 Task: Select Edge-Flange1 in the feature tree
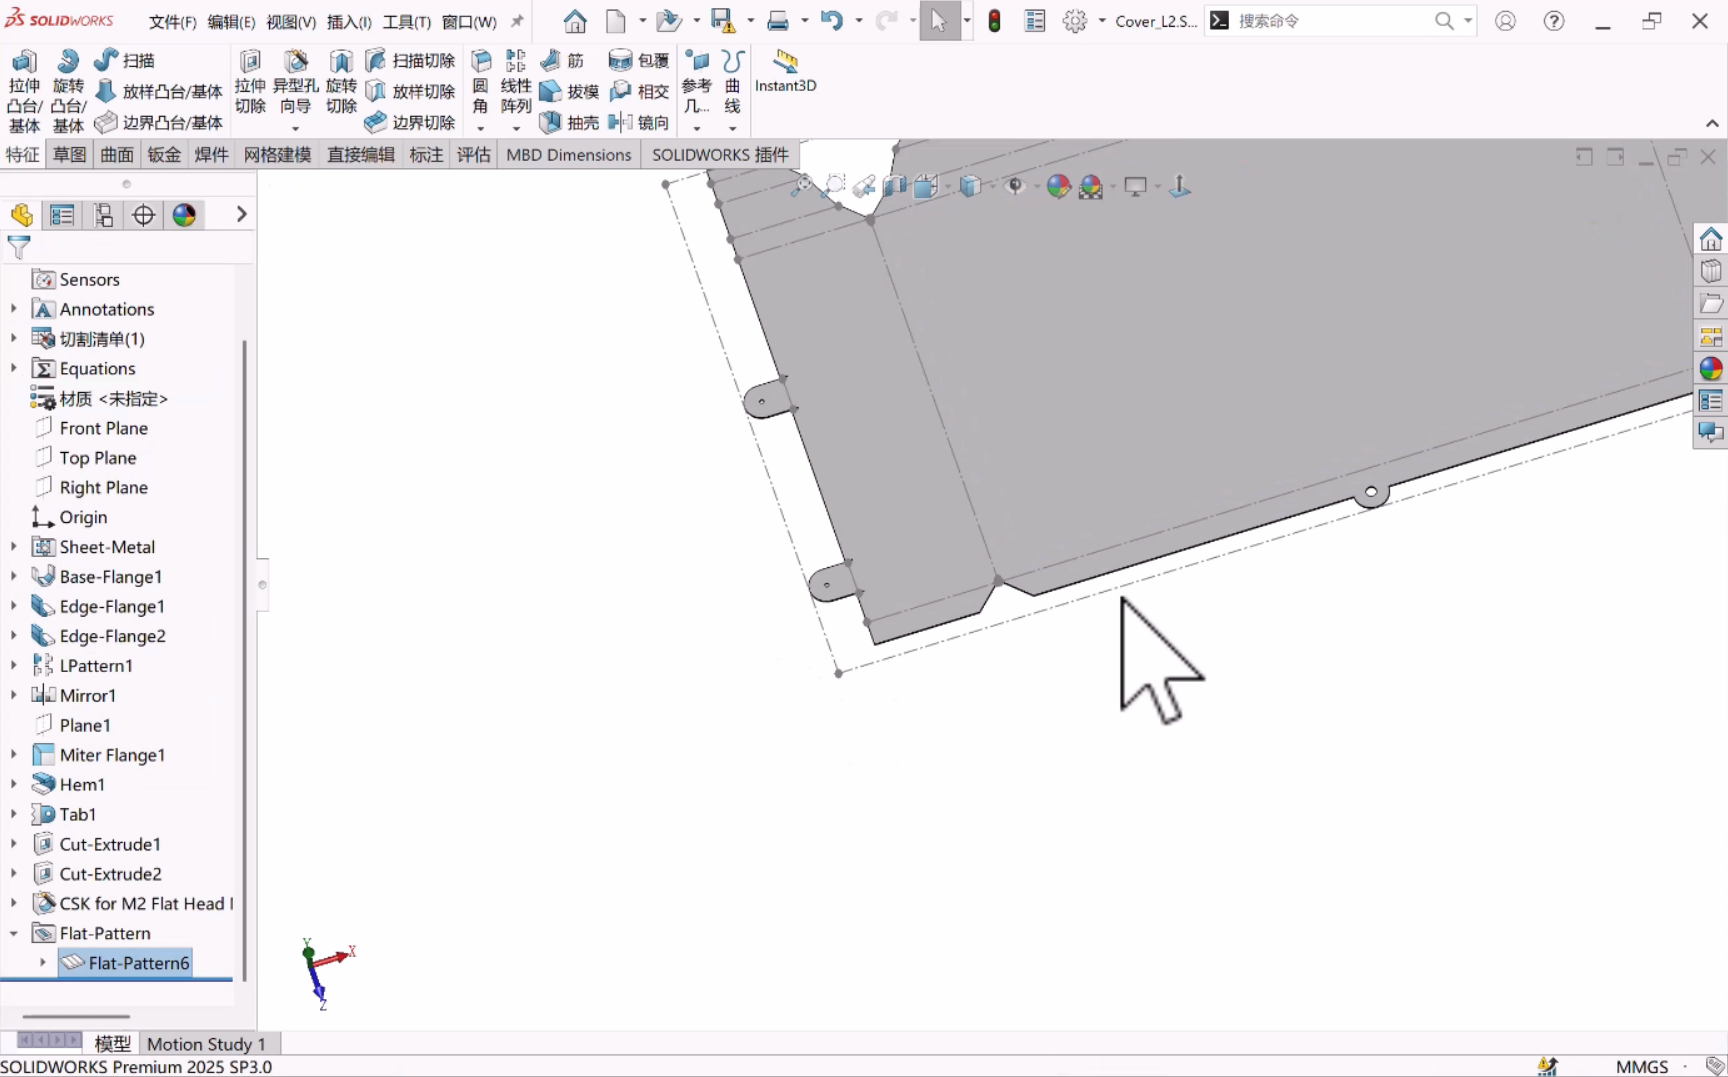pyautogui.click(x=112, y=606)
